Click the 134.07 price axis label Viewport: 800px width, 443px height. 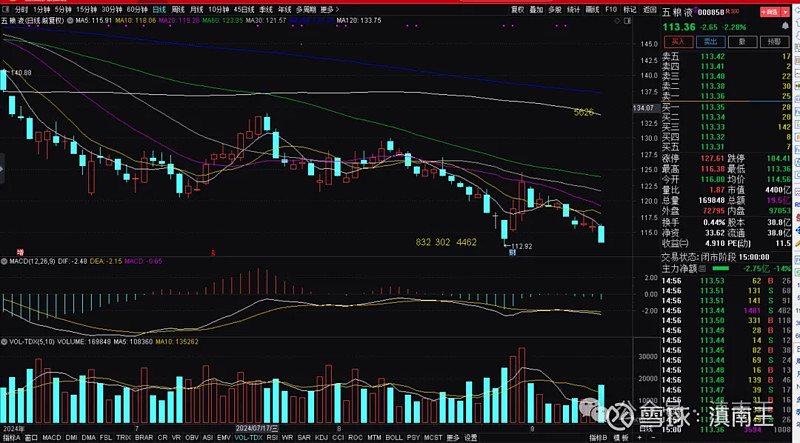[643, 108]
